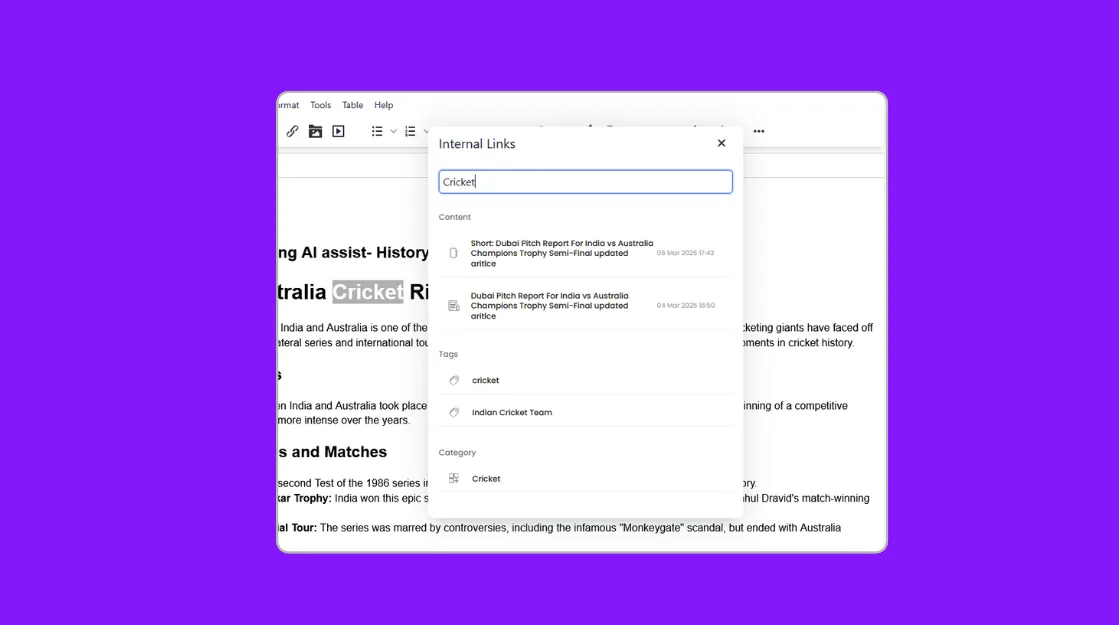Click the insert link icon in the toolbar
The height and width of the screenshot is (625, 1119).
(x=293, y=131)
